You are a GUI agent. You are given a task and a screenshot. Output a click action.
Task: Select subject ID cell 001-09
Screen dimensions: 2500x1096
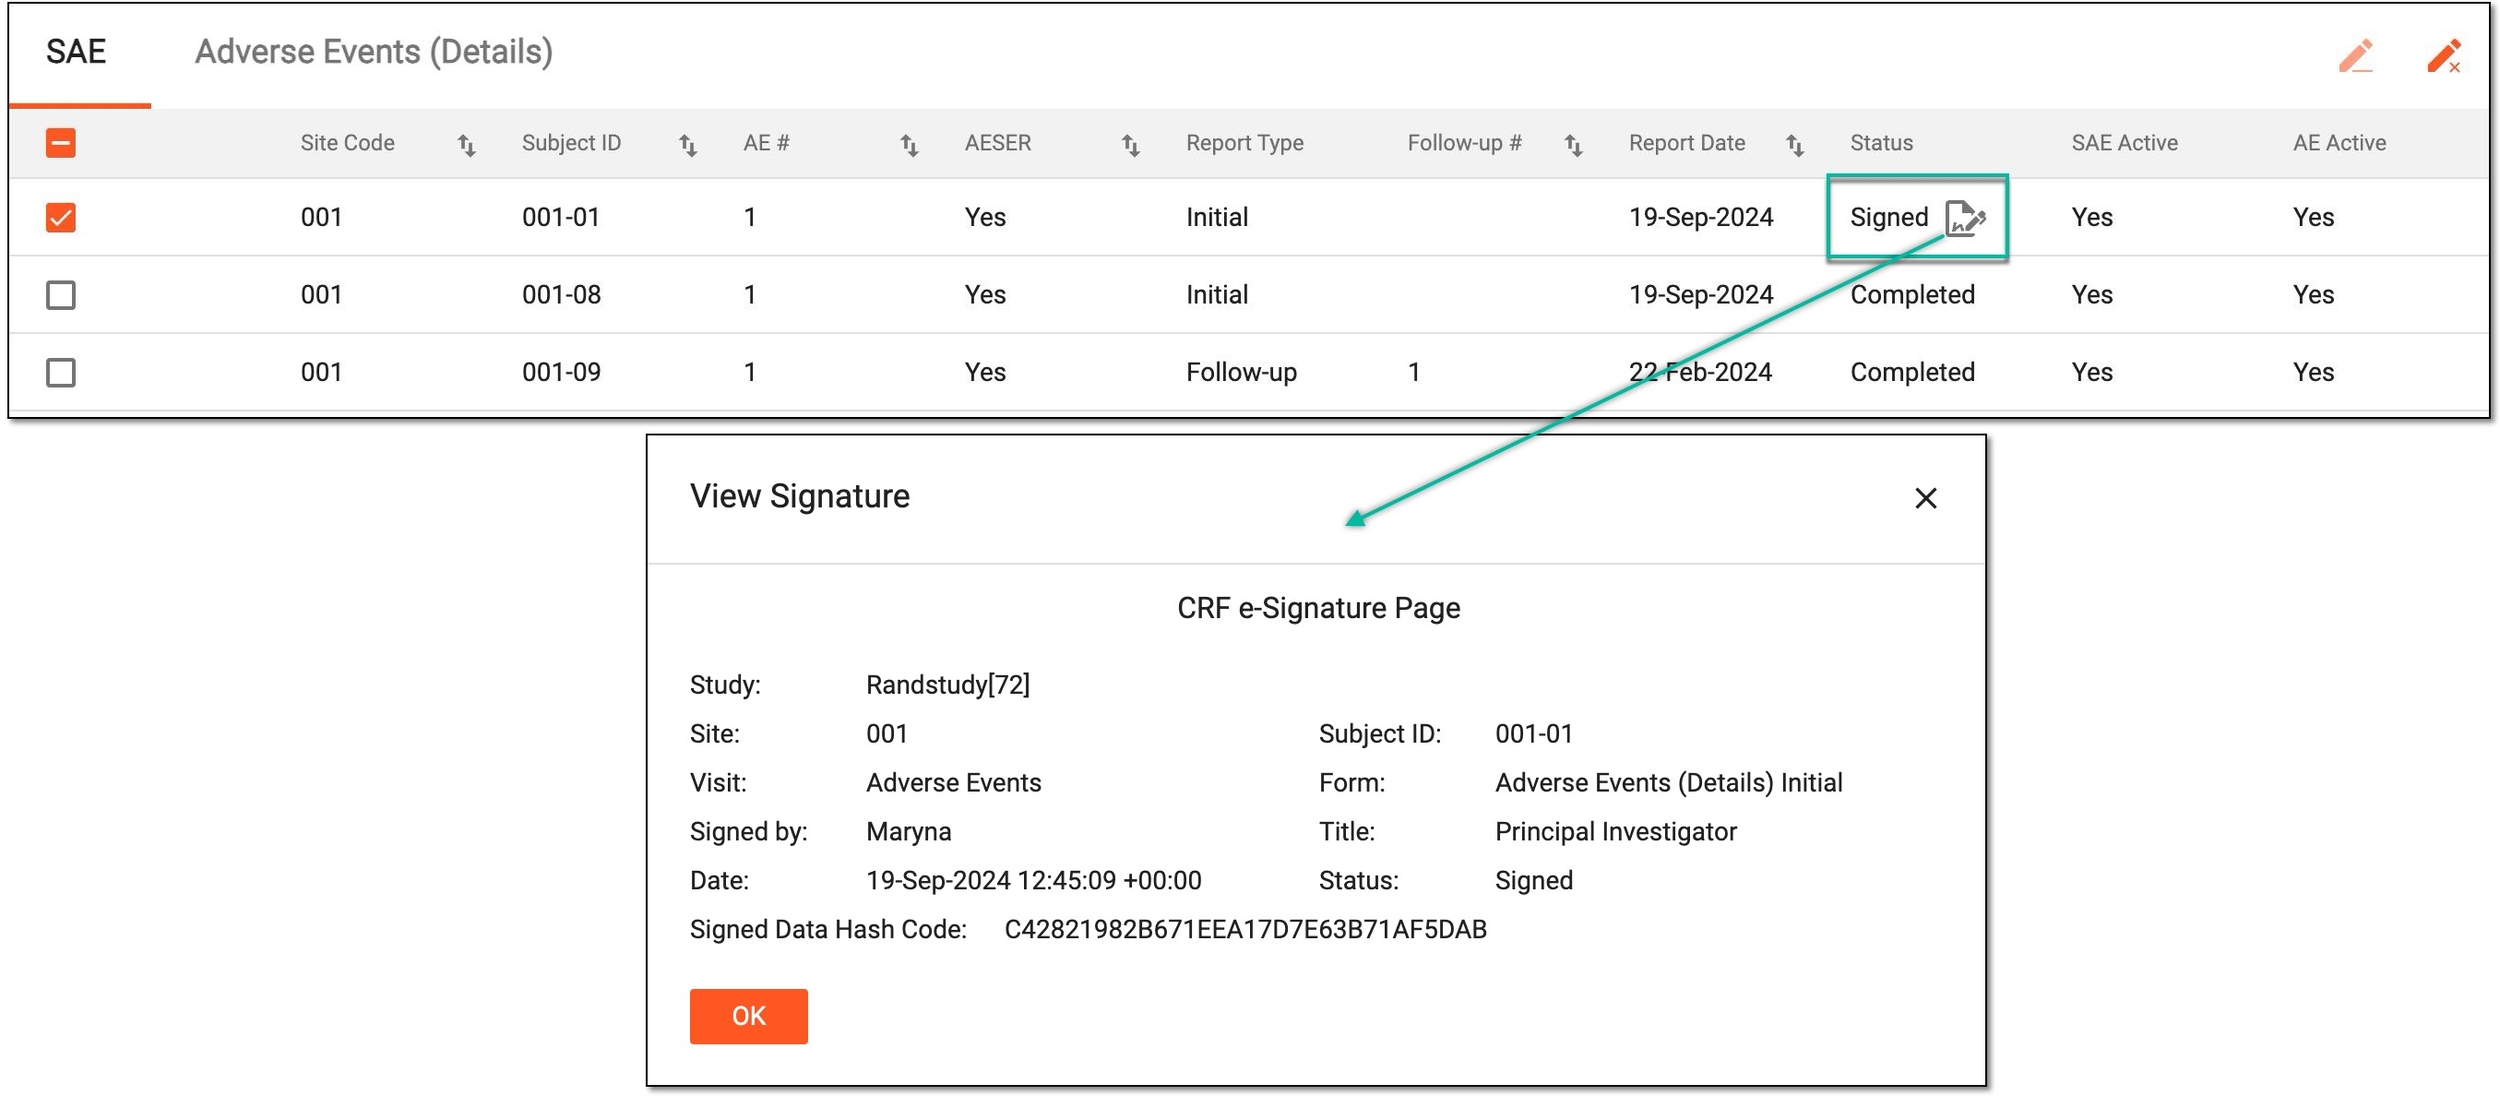tap(561, 372)
